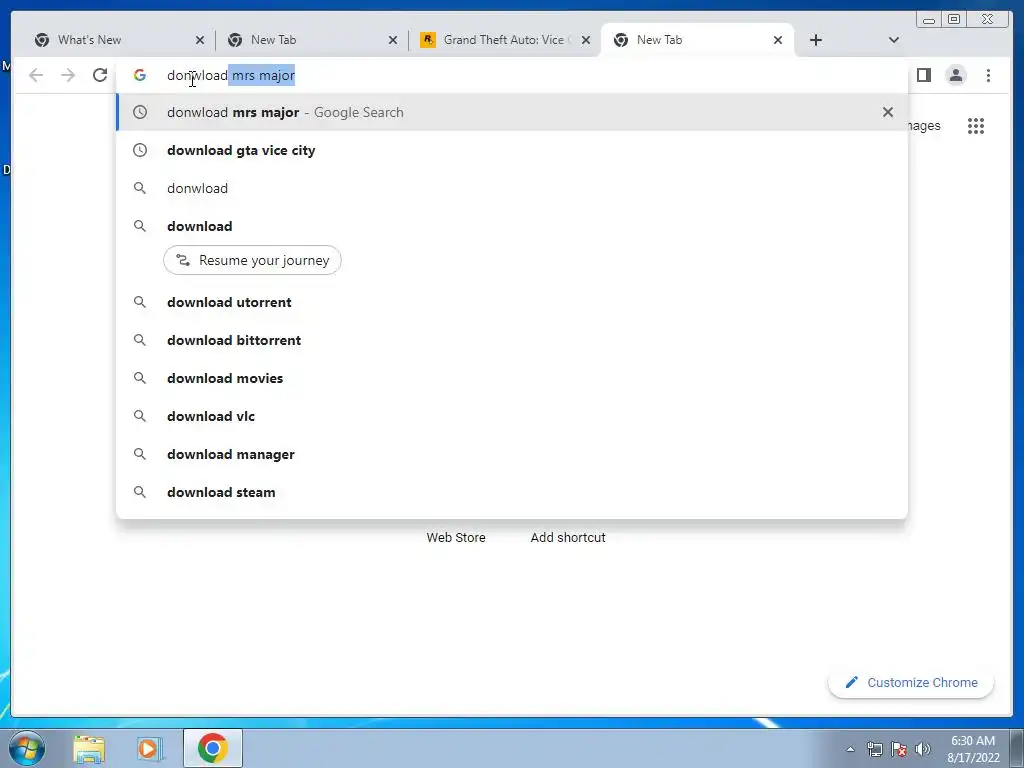The image size is (1024, 768).
Task: Close the What's New tab
Action: [200, 40]
